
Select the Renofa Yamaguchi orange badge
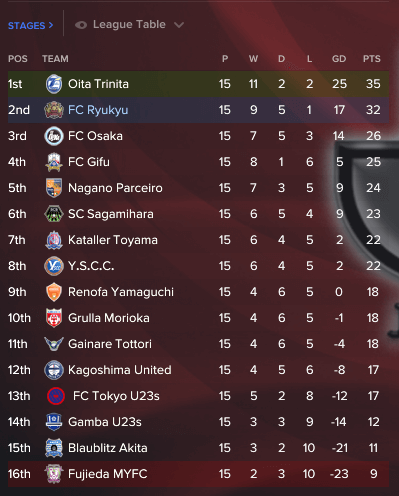tap(54, 292)
